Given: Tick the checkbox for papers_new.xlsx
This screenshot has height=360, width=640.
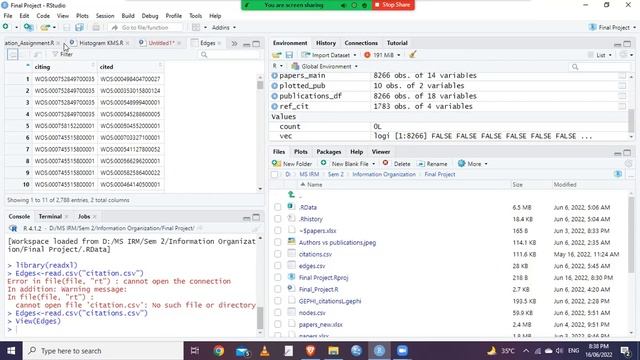Looking at the screenshot, I should pos(278,325).
